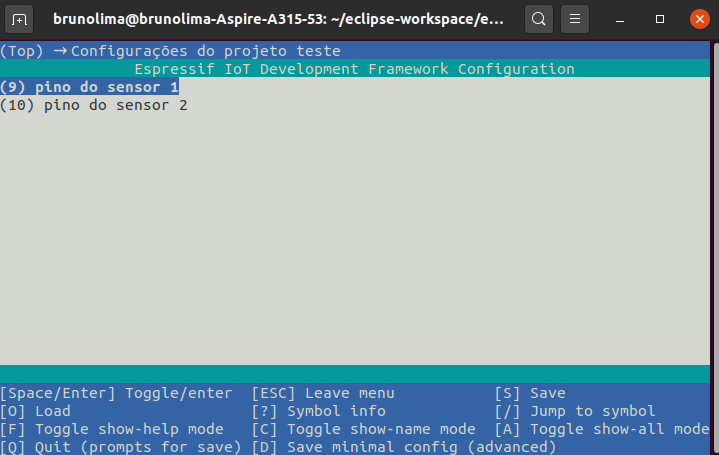The height and width of the screenshot is (455, 719).
Task: Select the 'pino do sensor 1' entry
Action: pos(90,87)
